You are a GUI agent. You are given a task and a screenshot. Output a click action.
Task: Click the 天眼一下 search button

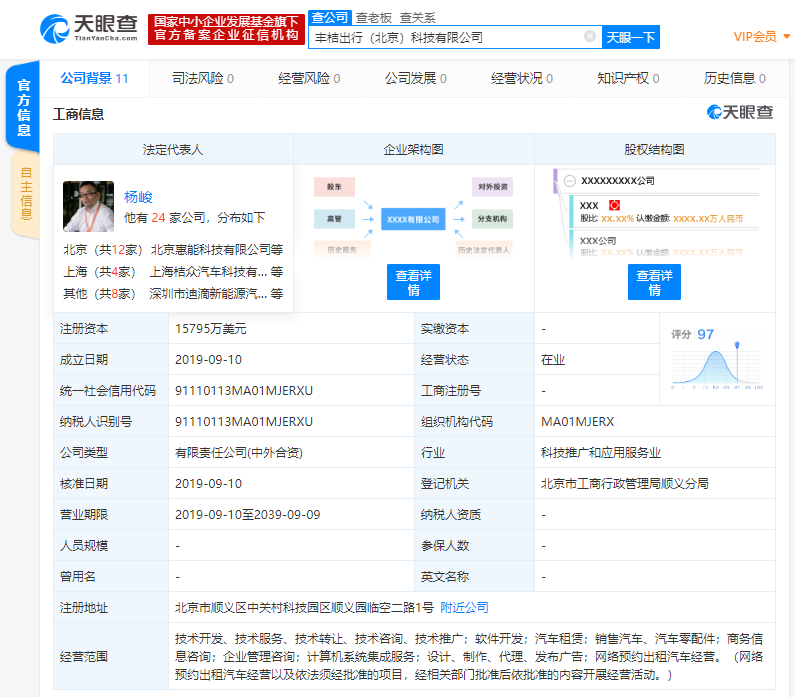tap(631, 37)
